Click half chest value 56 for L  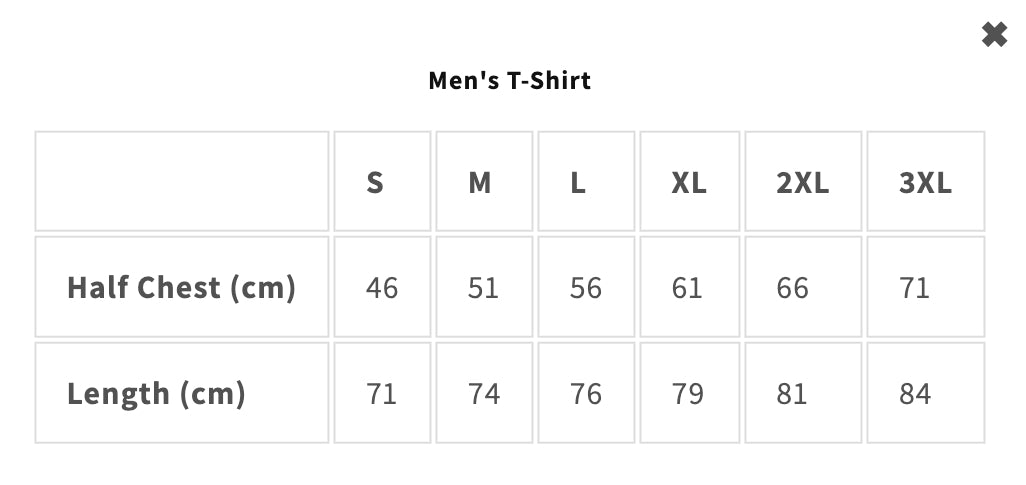tap(586, 288)
